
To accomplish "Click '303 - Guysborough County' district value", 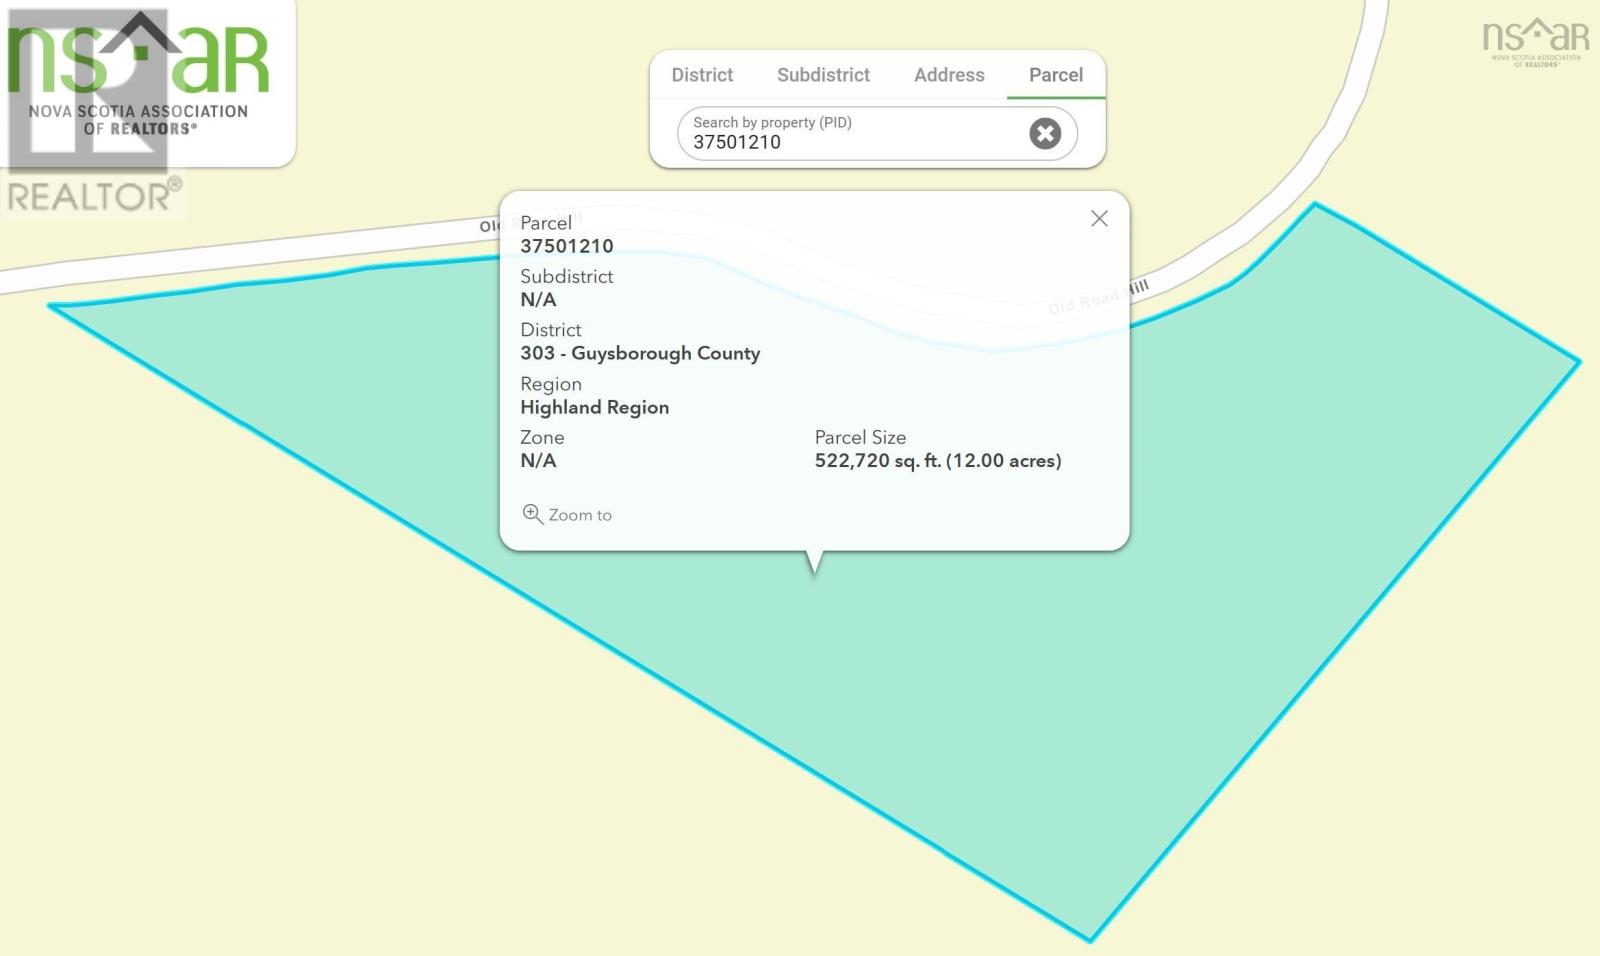I will tap(640, 353).
